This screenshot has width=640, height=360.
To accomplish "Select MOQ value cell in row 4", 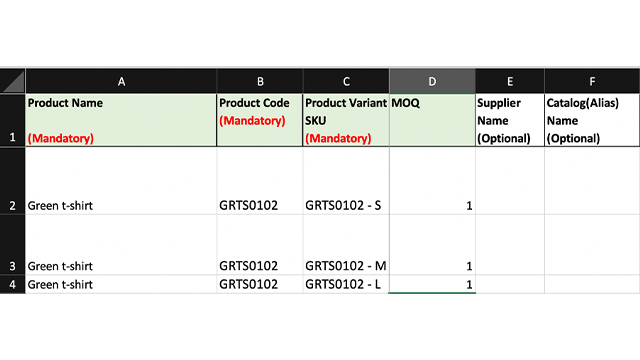I will click(x=432, y=284).
